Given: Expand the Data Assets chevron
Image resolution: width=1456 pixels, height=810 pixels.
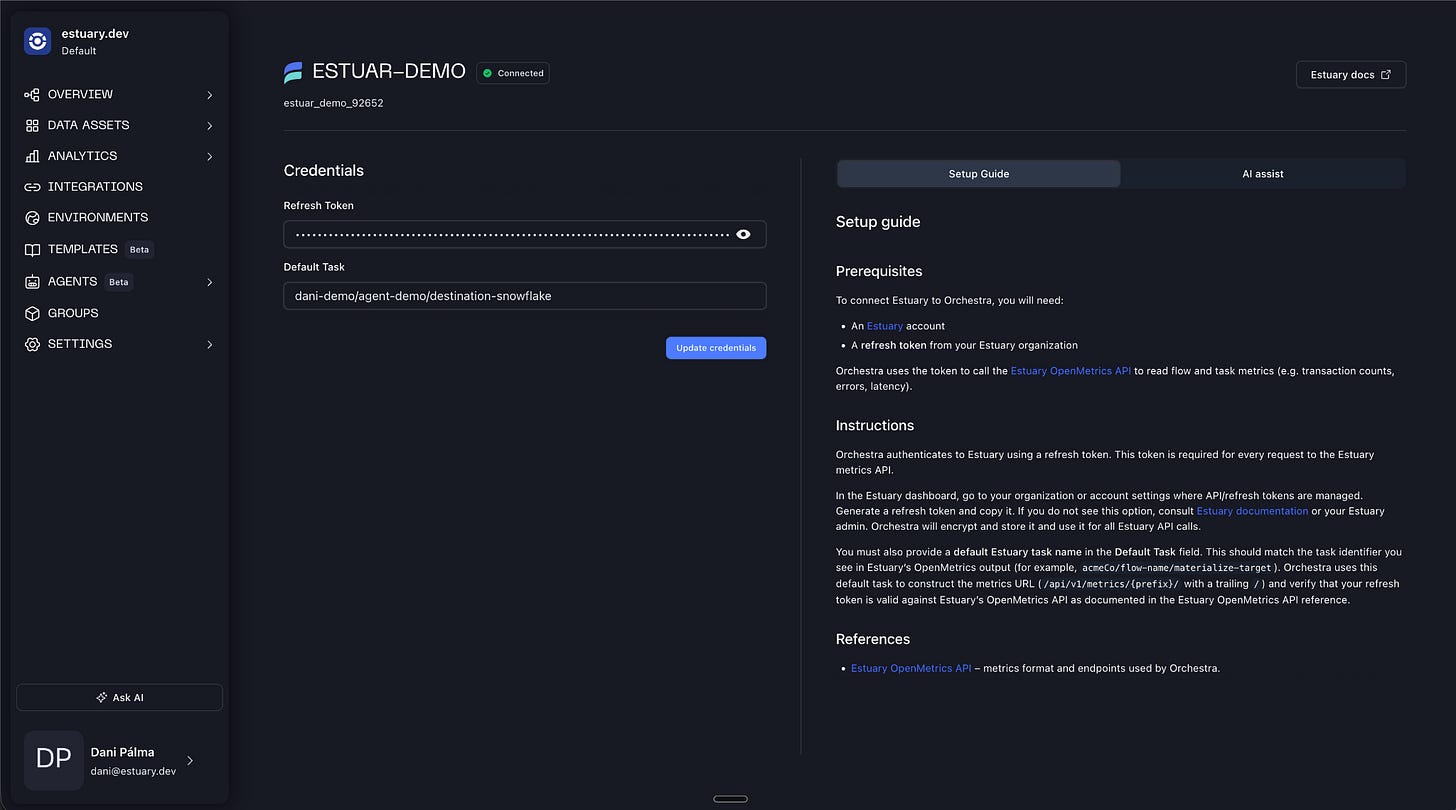Looking at the screenshot, I should 210,126.
